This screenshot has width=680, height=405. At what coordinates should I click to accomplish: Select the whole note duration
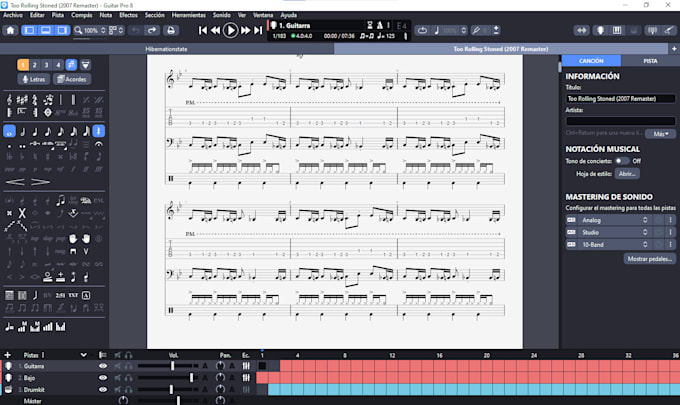point(10,131)
